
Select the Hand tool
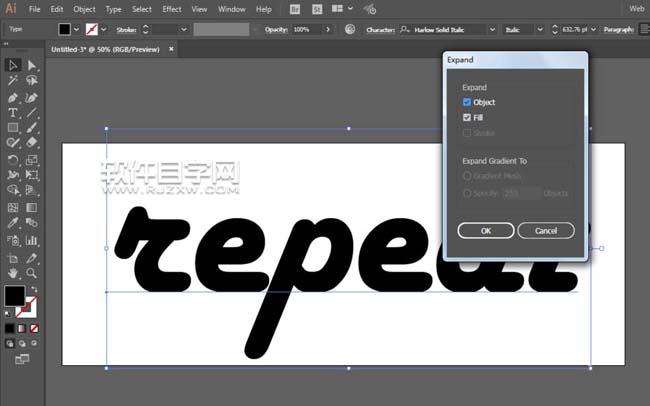tap(12, 273)
